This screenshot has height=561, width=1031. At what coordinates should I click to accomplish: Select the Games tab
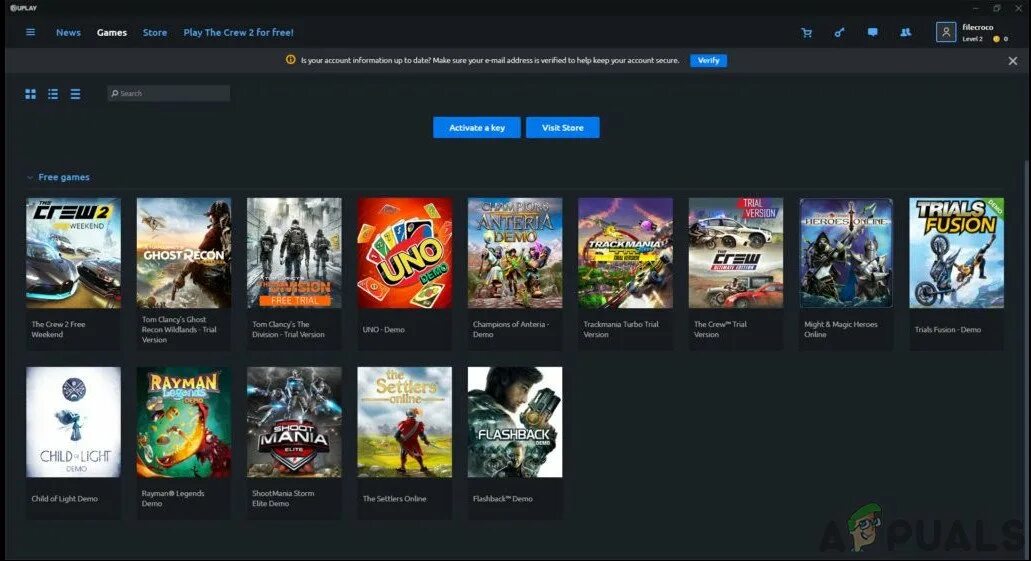112,32
